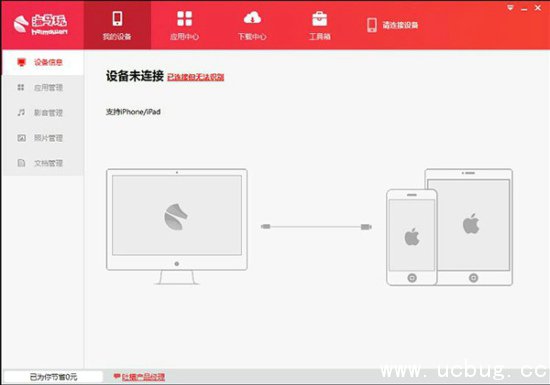Open the 我的设备 tab

tap(117, 25)
